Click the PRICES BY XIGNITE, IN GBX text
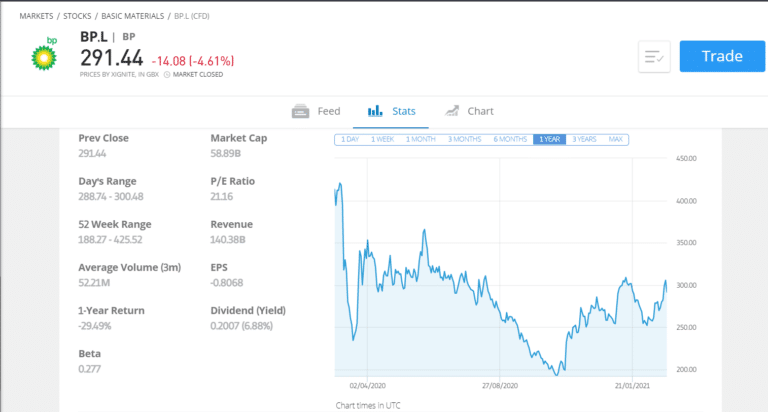 120,74
